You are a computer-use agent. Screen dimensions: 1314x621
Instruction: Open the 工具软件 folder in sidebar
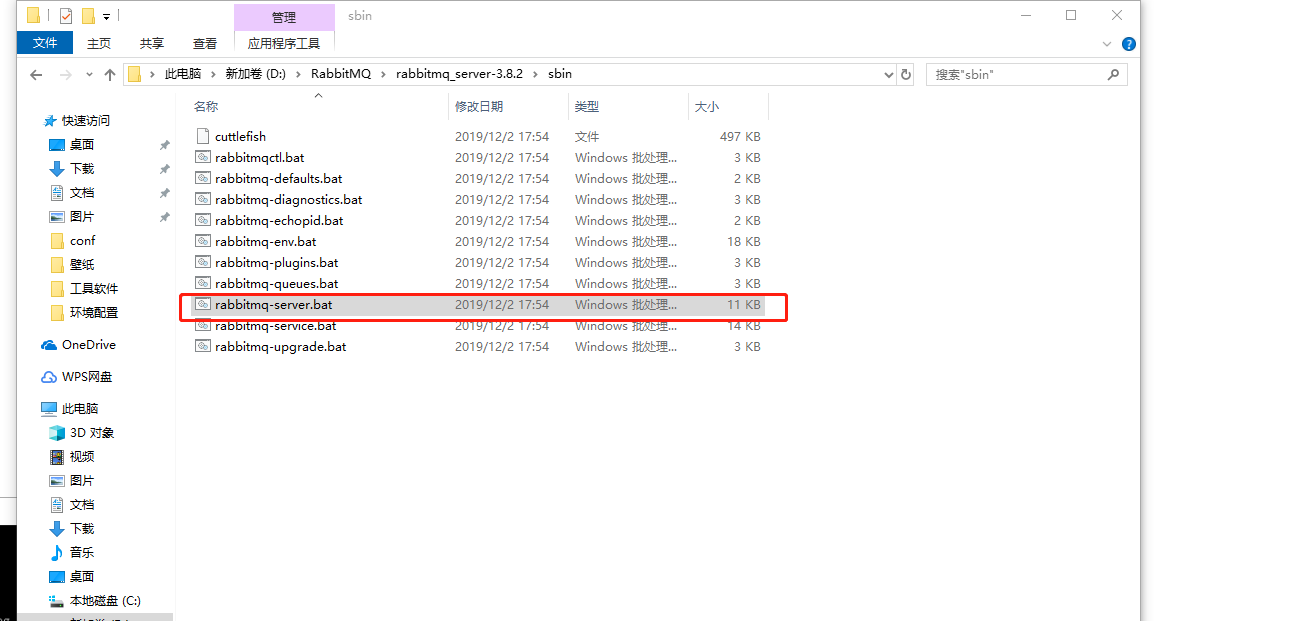click(94, 288)
